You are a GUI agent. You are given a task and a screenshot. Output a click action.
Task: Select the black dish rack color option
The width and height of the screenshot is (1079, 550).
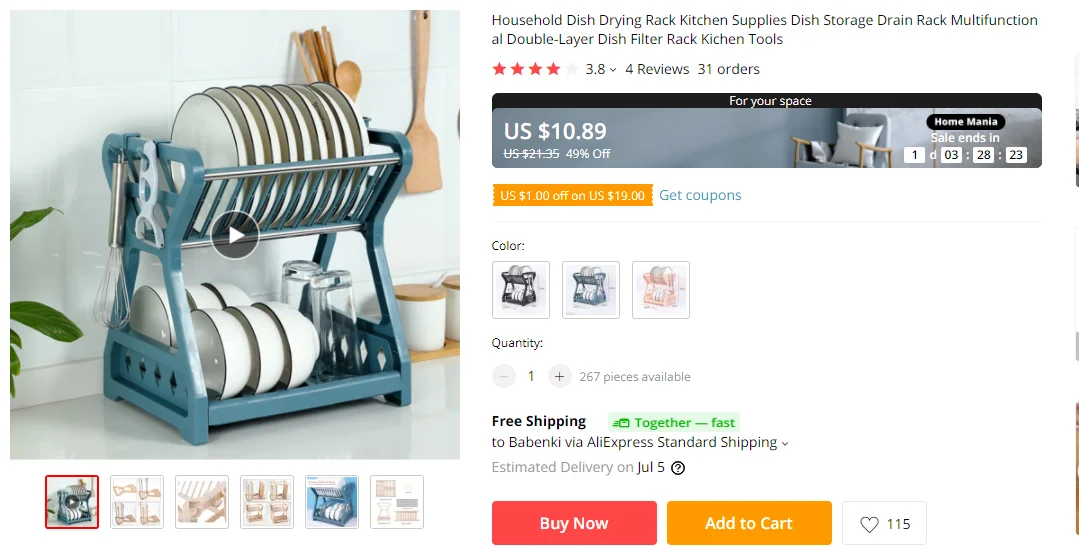521,290
